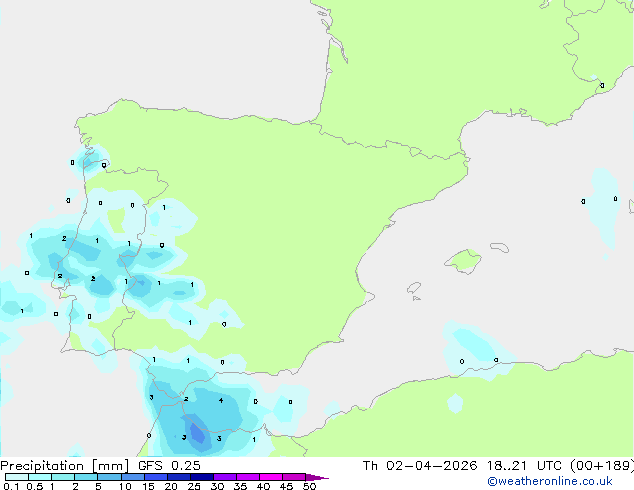Click the Mallorca island on the map
634x490 pixels.
pyautogui.click(x=463, y=261)
